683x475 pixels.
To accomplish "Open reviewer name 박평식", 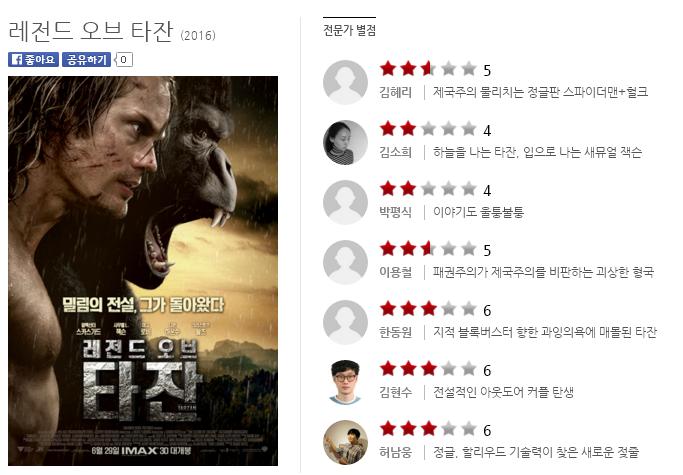I will [395, 212].
